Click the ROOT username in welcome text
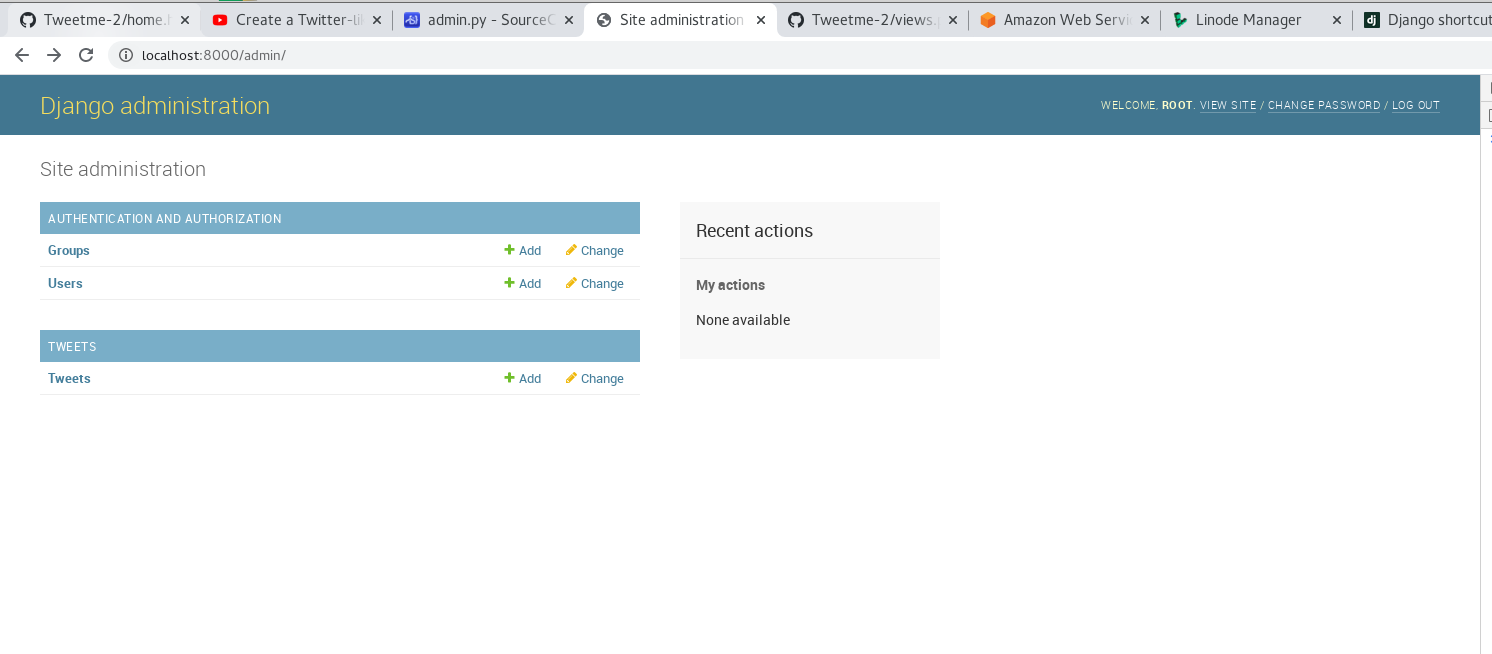The height and width of the screenshot is (654, 1492). [1177, 105]
